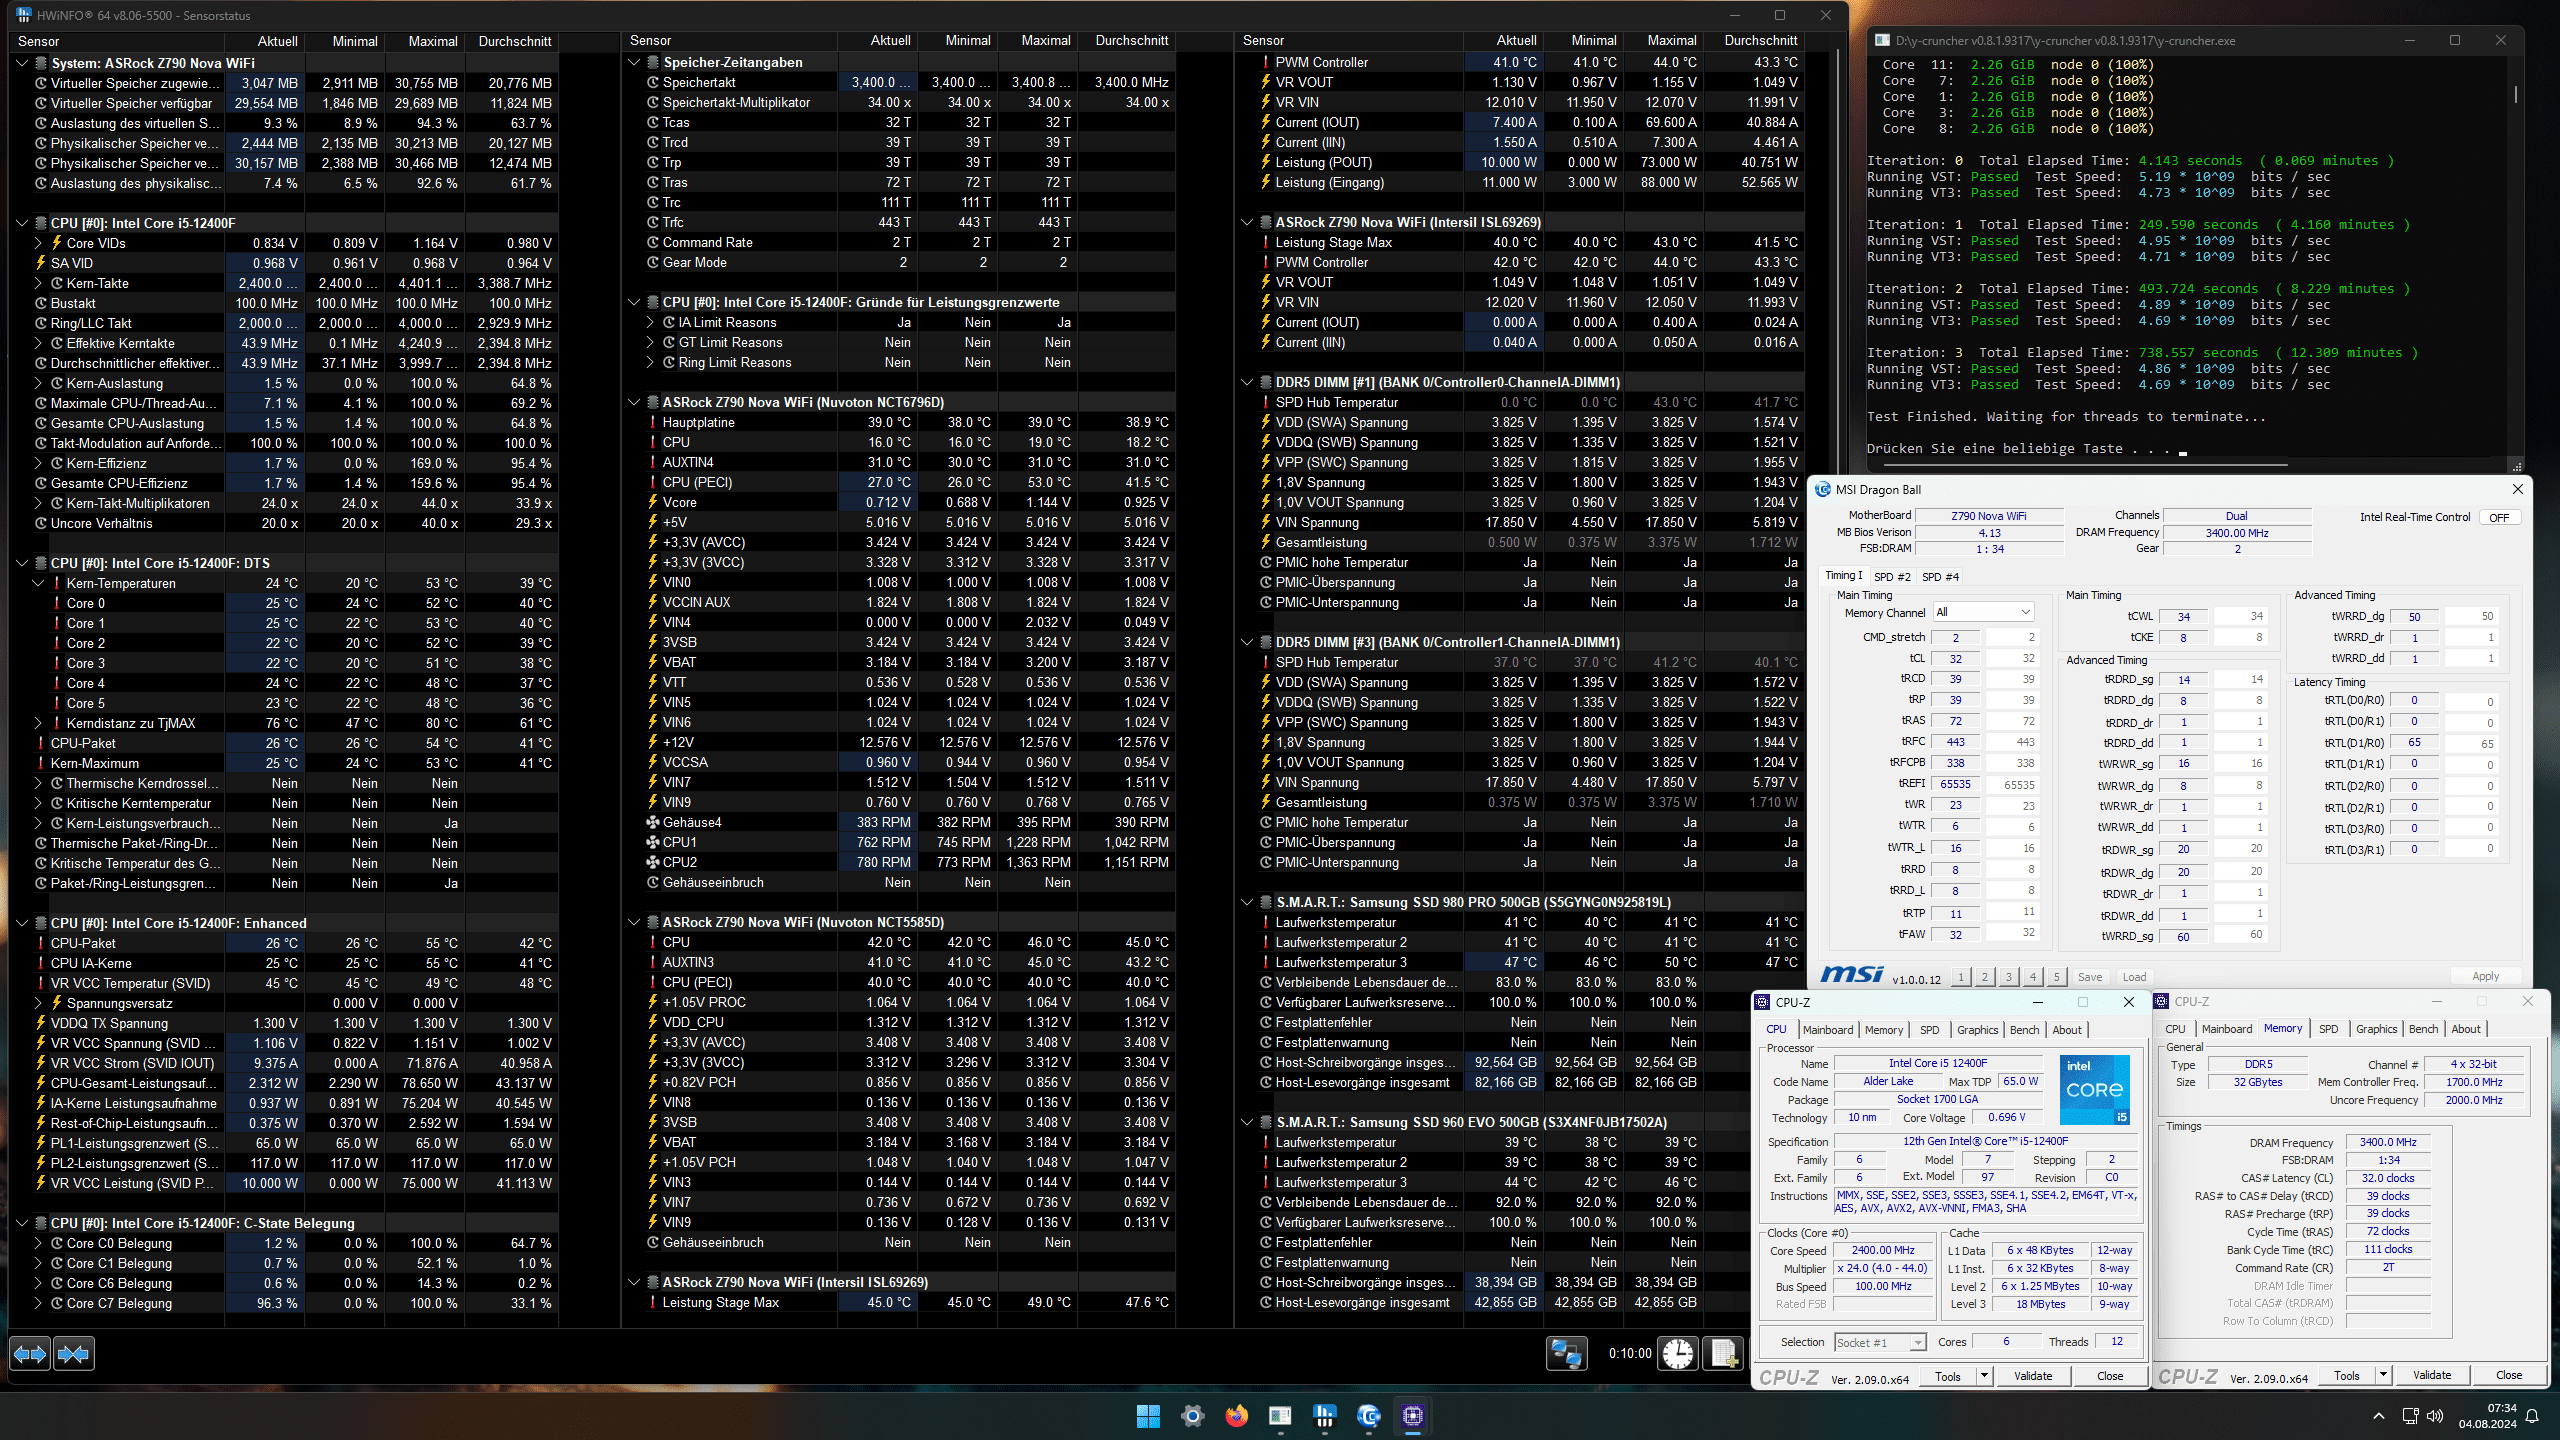Select profile slot 1 in Dragon Ball

[1961, 977]
